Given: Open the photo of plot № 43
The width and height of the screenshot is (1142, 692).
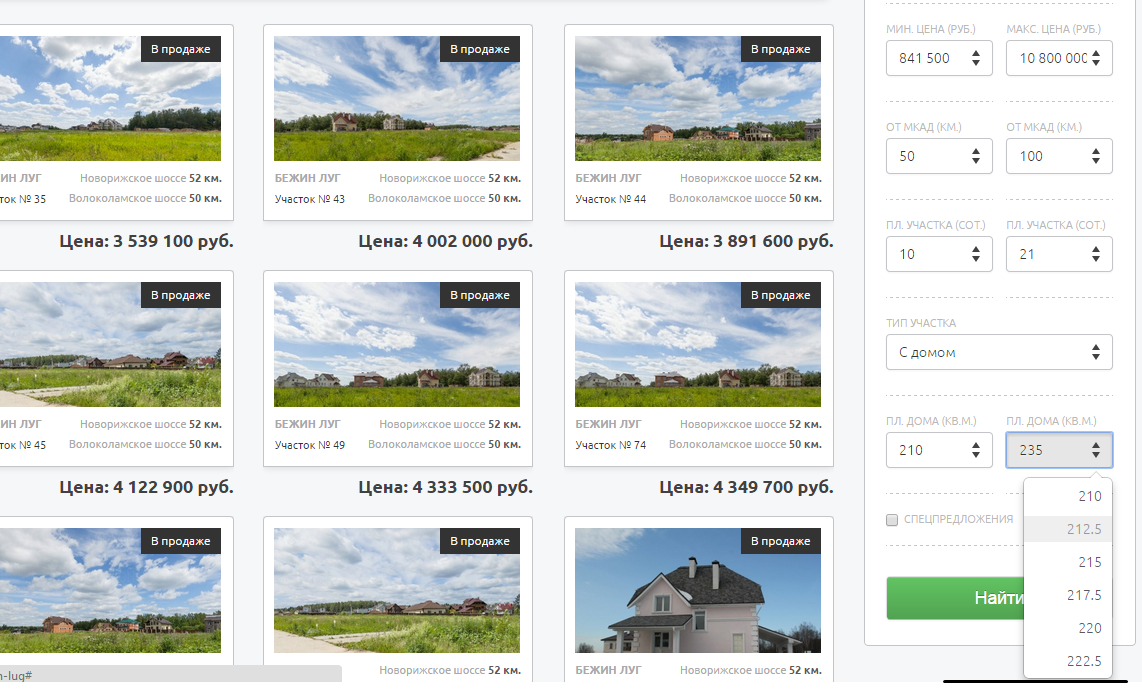Looking at the screenshot, I should click(396, 99).
